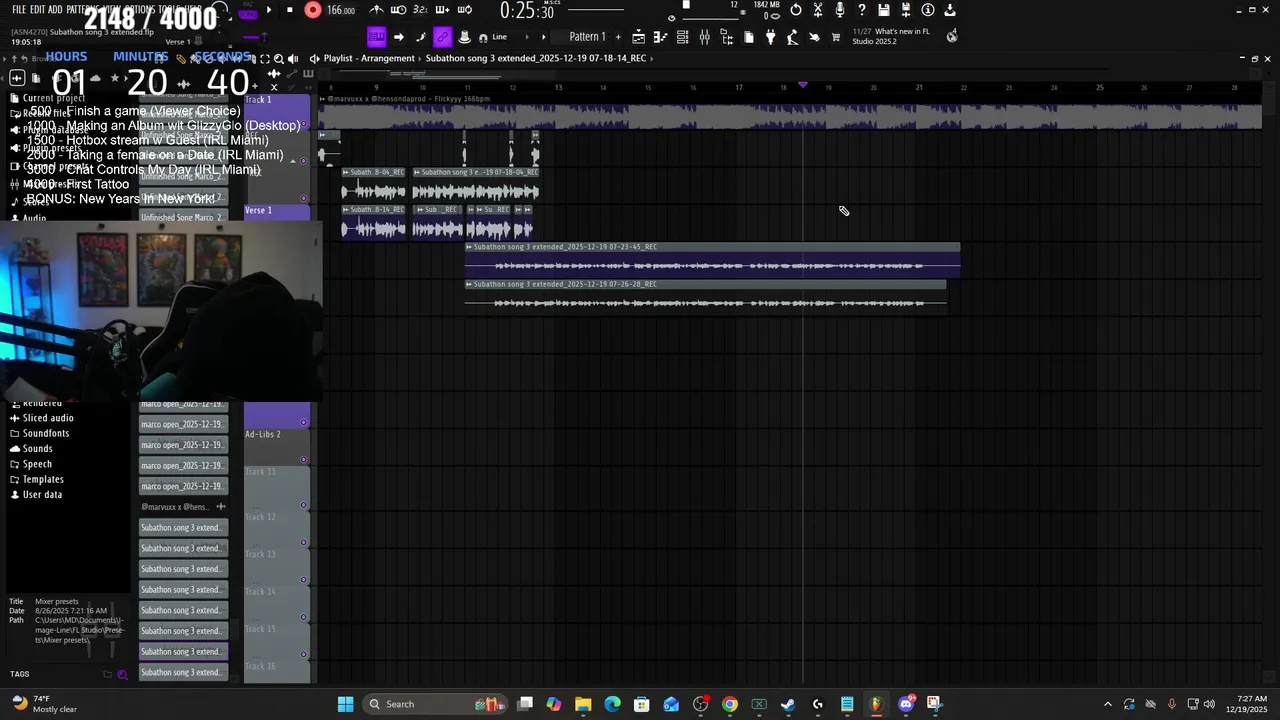This screenshot has width=1280, height=720.
Task: Click the one-click audio recording microphone icon
Action: 840,10
